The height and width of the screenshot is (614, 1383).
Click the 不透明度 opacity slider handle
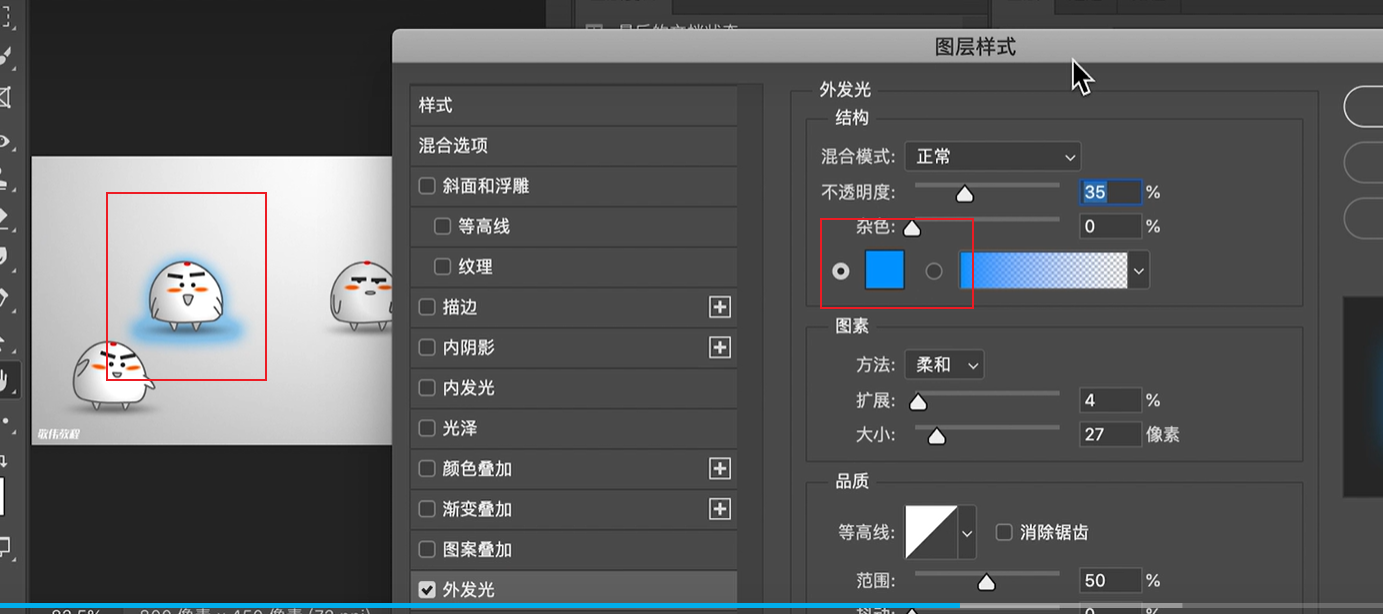(964, 194)
